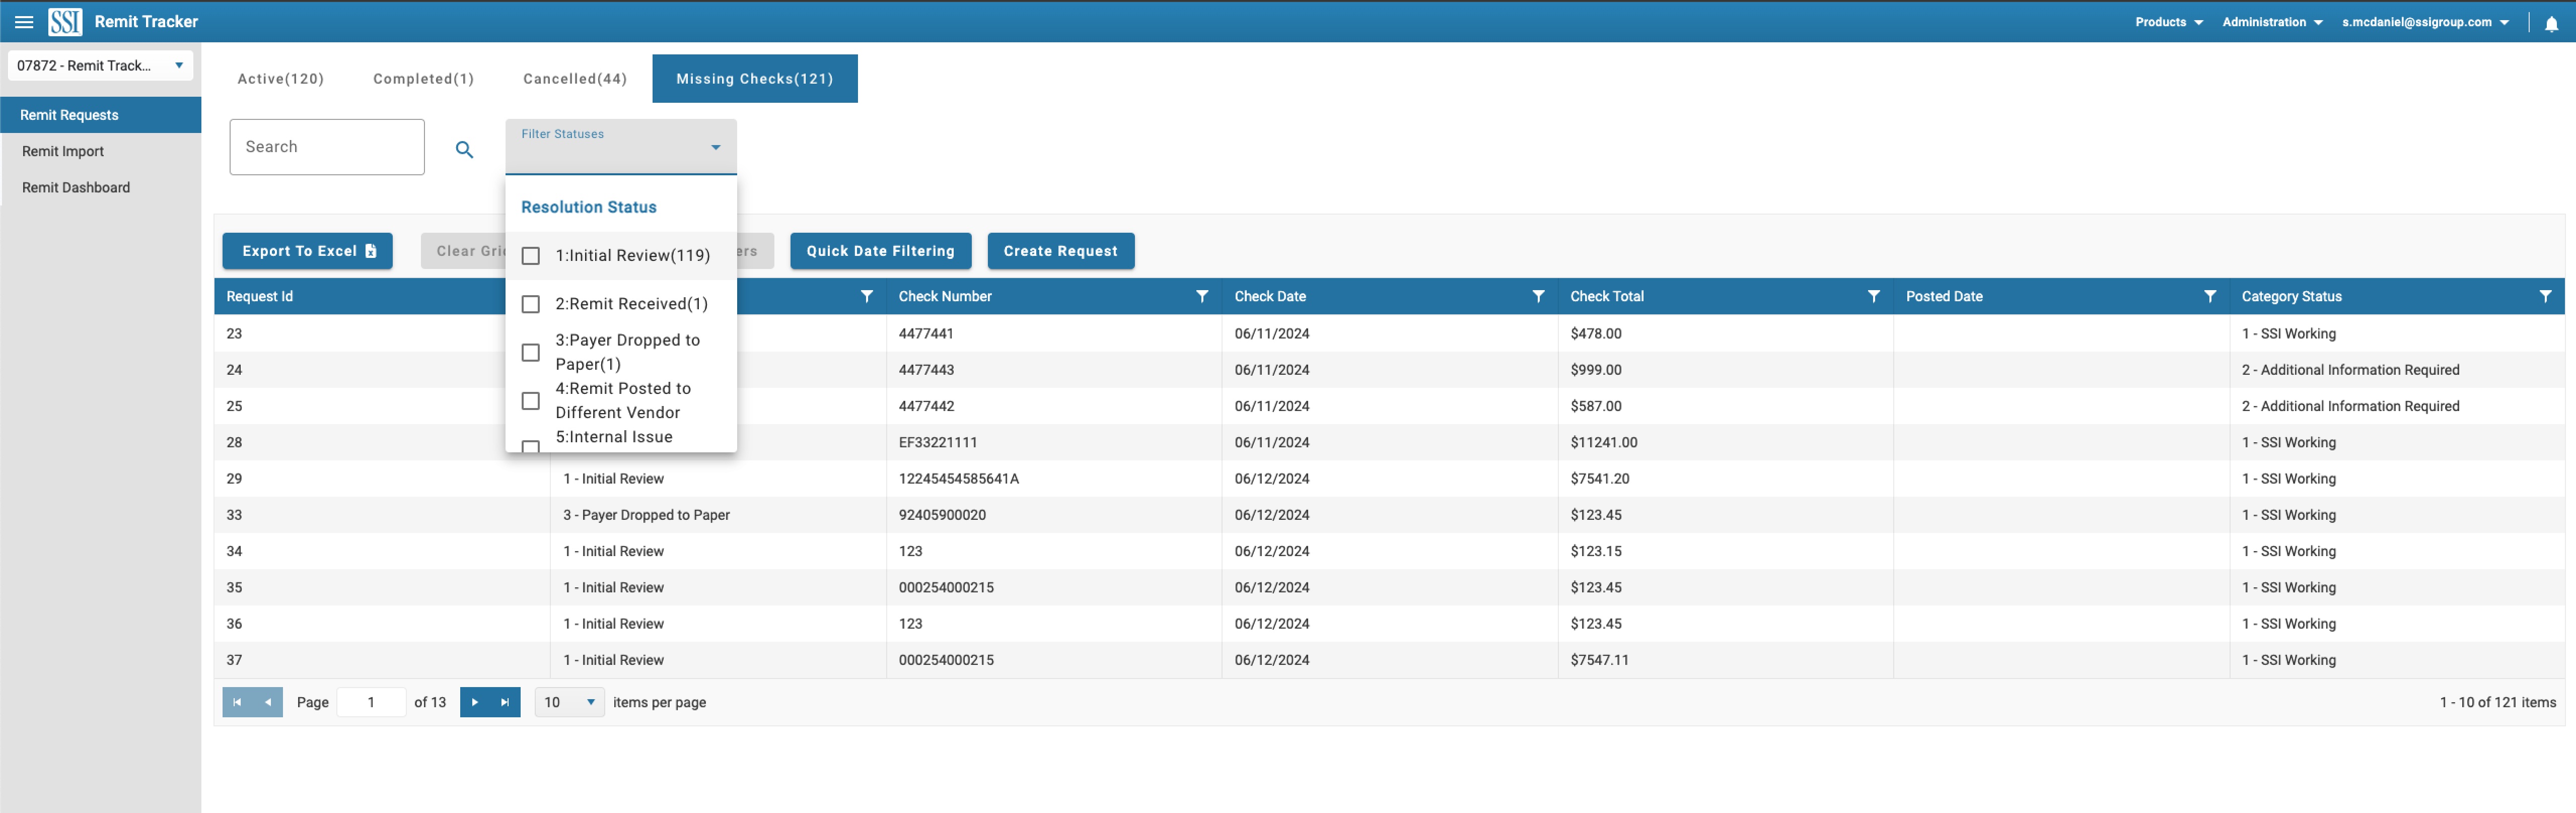This screenshot has width=2576, height=813.
Task: Open Remit Dashboard in sidebar
Action: click(100, 187)
